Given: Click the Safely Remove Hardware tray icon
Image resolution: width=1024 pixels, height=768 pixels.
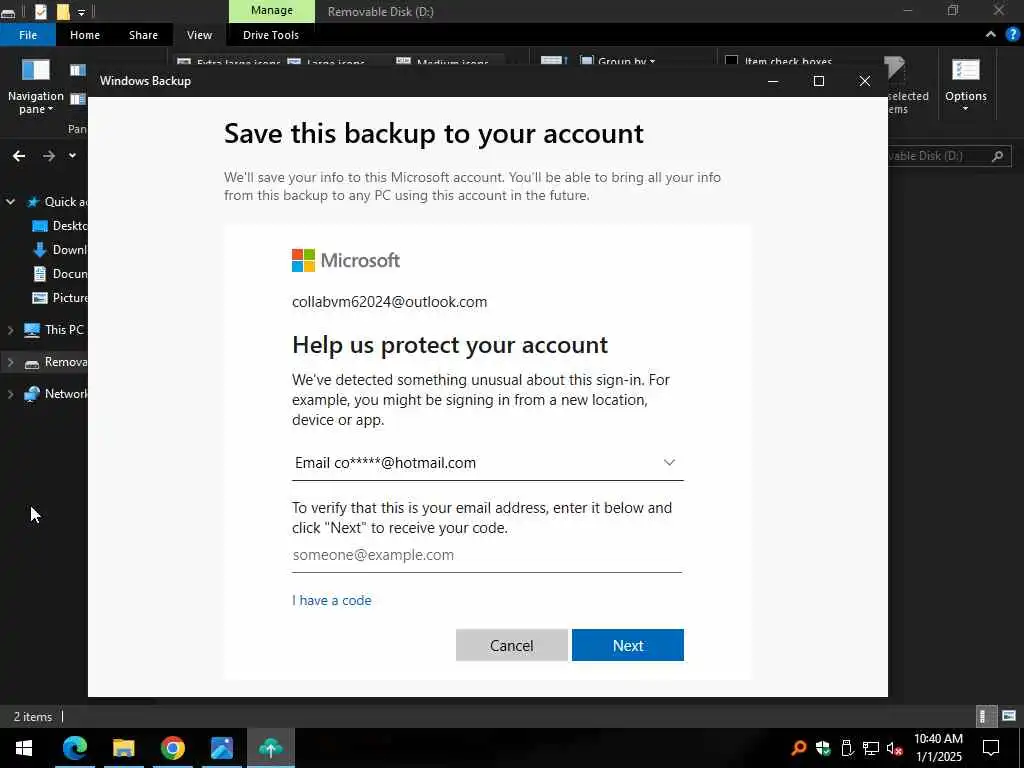Looking at the screenshot, I should (x=847, y=748).
